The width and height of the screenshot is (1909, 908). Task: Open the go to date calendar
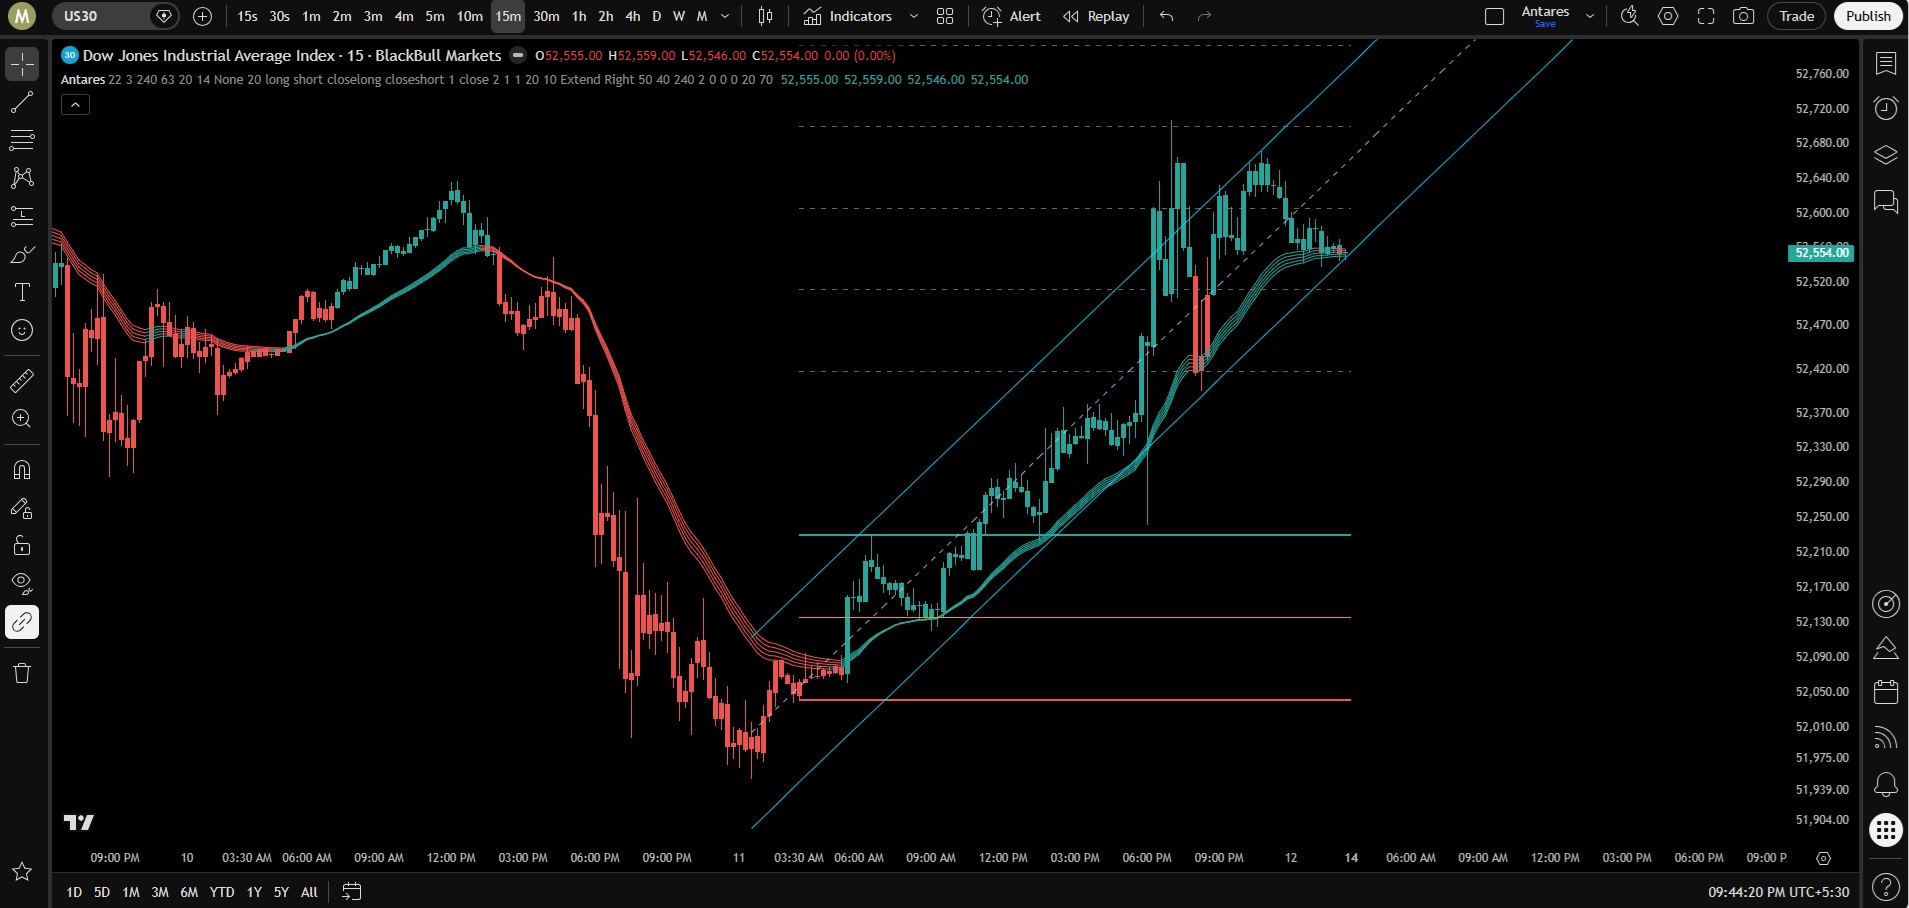coord(351,892)
